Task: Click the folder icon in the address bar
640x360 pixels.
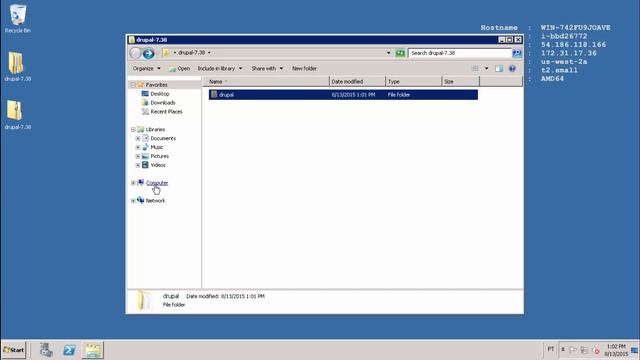Action: click(x=167, y=53)
